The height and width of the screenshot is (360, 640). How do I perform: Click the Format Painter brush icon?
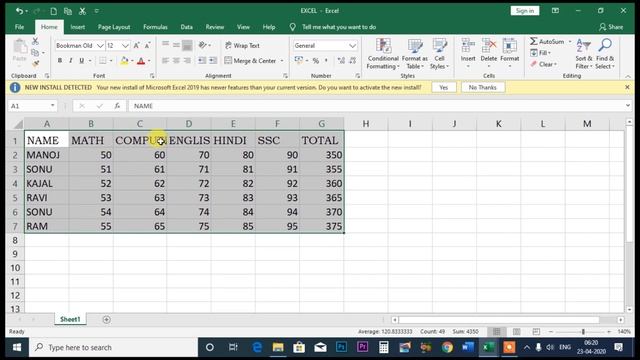coord(35,63)
